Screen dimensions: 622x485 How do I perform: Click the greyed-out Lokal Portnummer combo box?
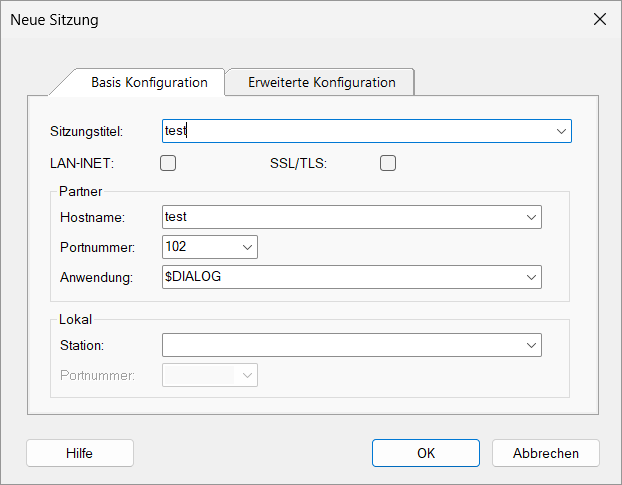(x=209, y=375)
